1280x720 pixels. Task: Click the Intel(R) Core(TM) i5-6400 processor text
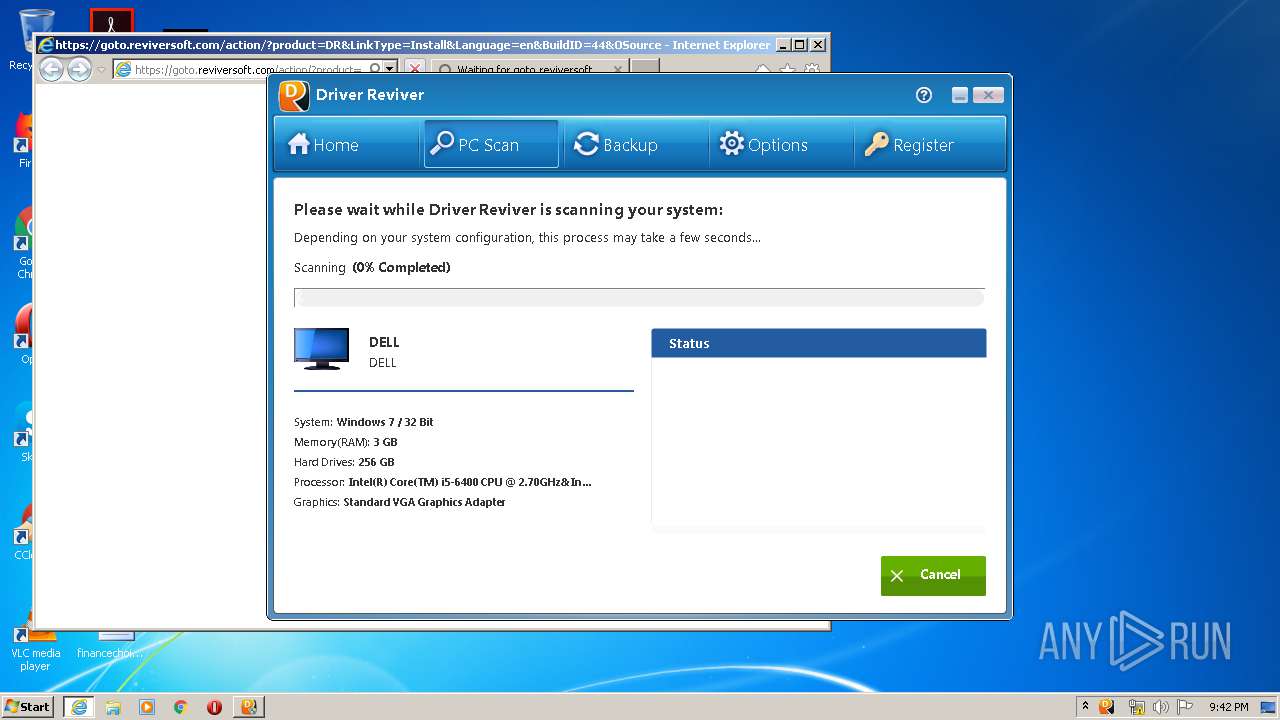[470, 482]
